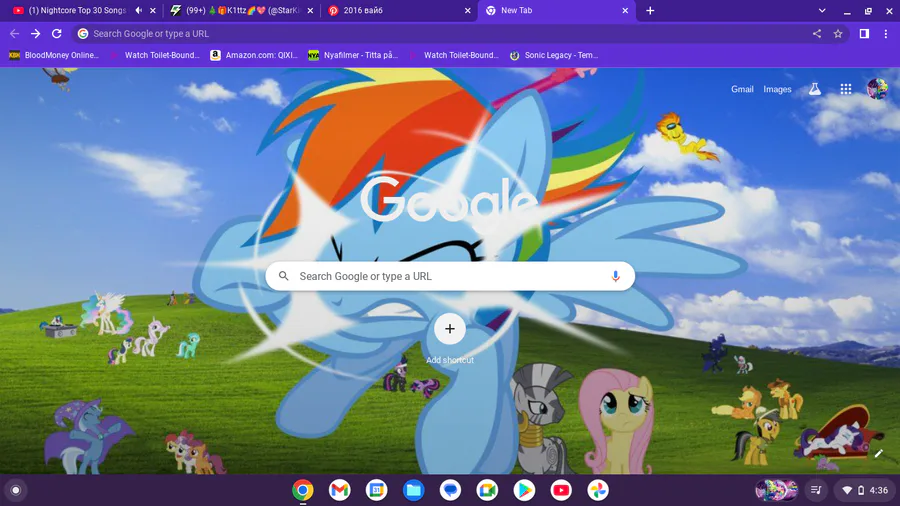Focus the Google search box
The height and width of the screenshot is (506, 900).
point(450,276)
